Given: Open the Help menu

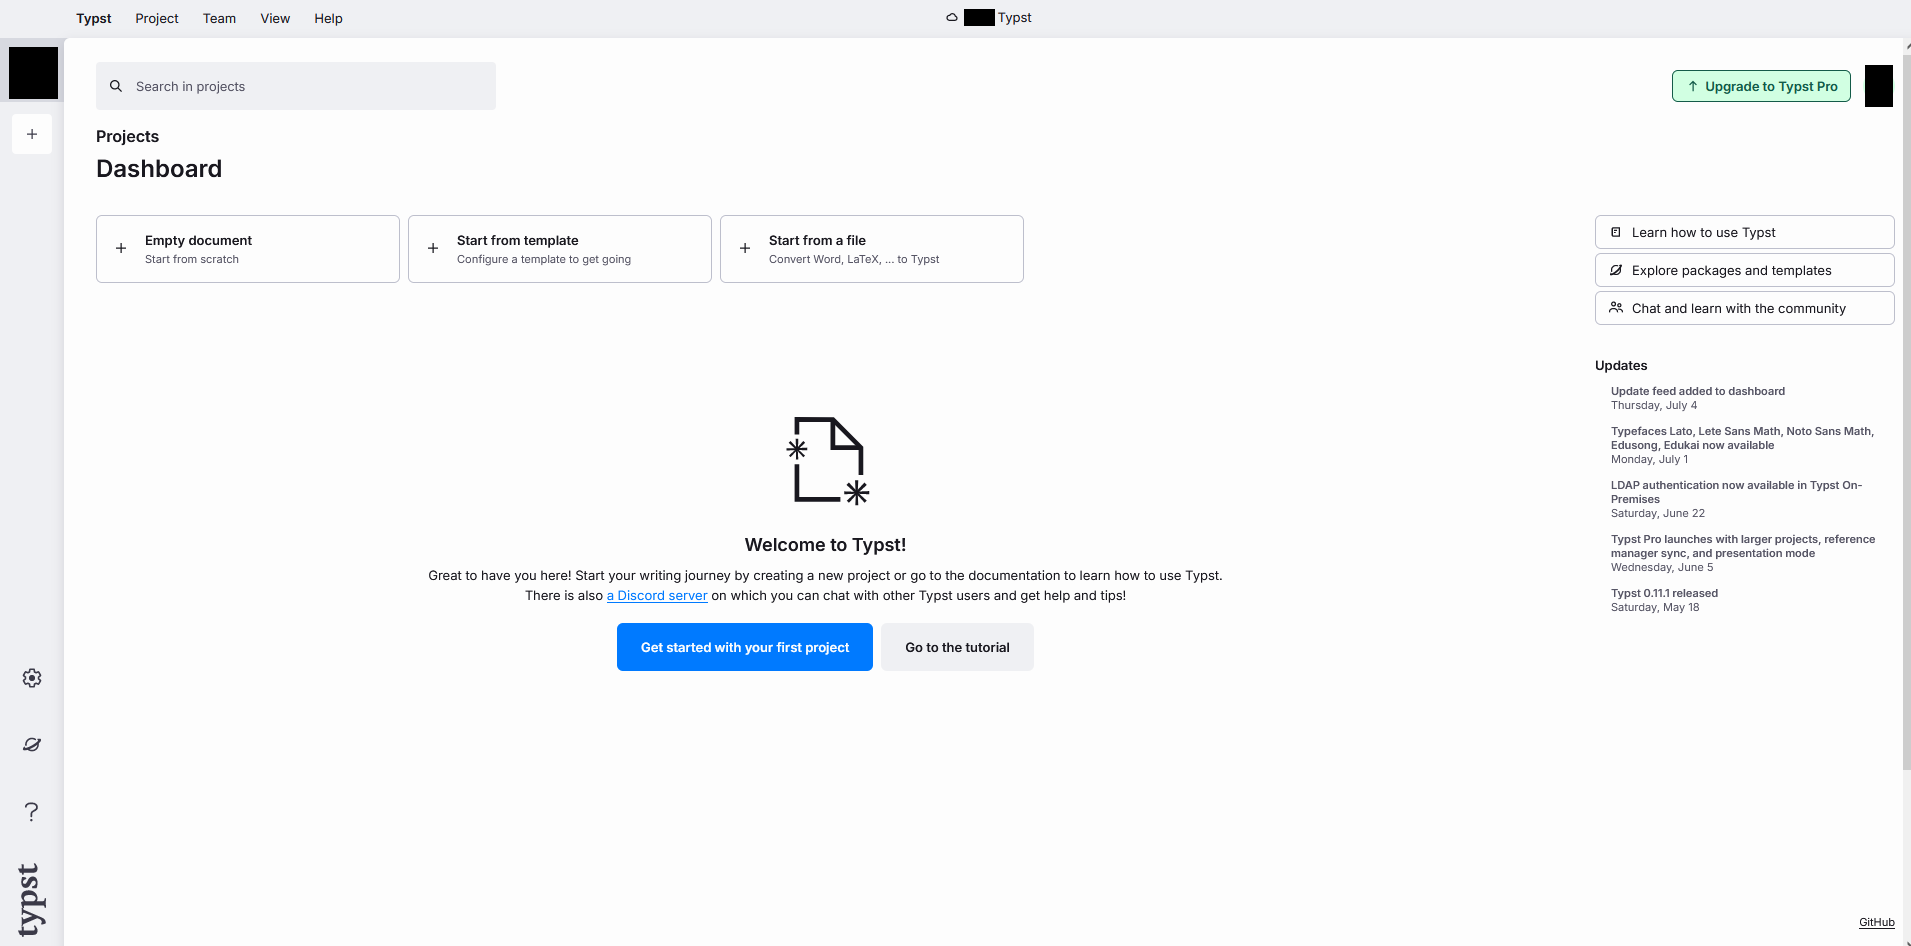Looking at the screenshot, I should click(328, 18).
